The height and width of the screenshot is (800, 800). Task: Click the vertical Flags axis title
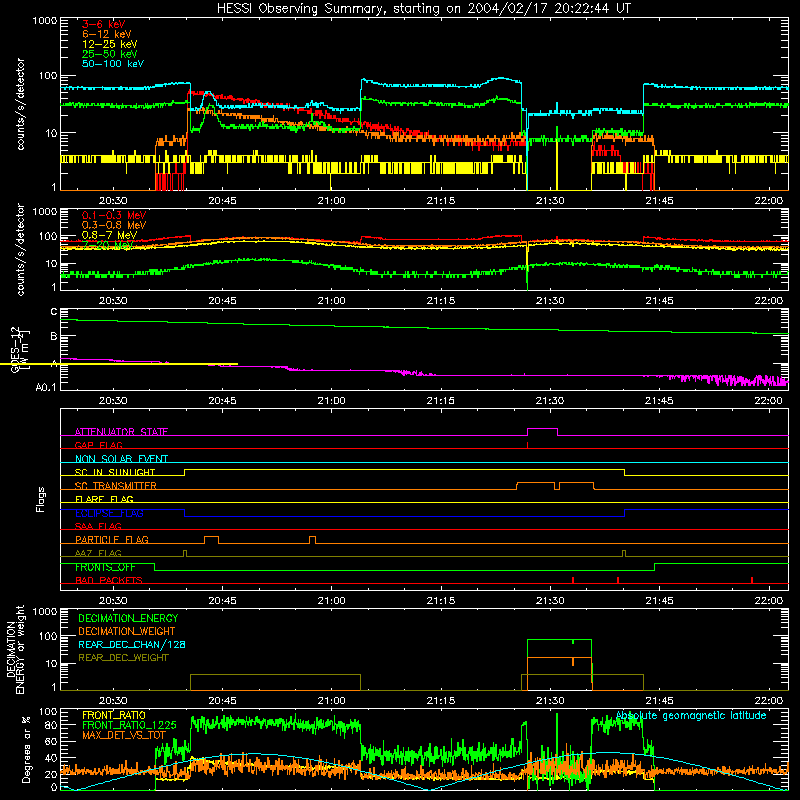tap(41, 499)
